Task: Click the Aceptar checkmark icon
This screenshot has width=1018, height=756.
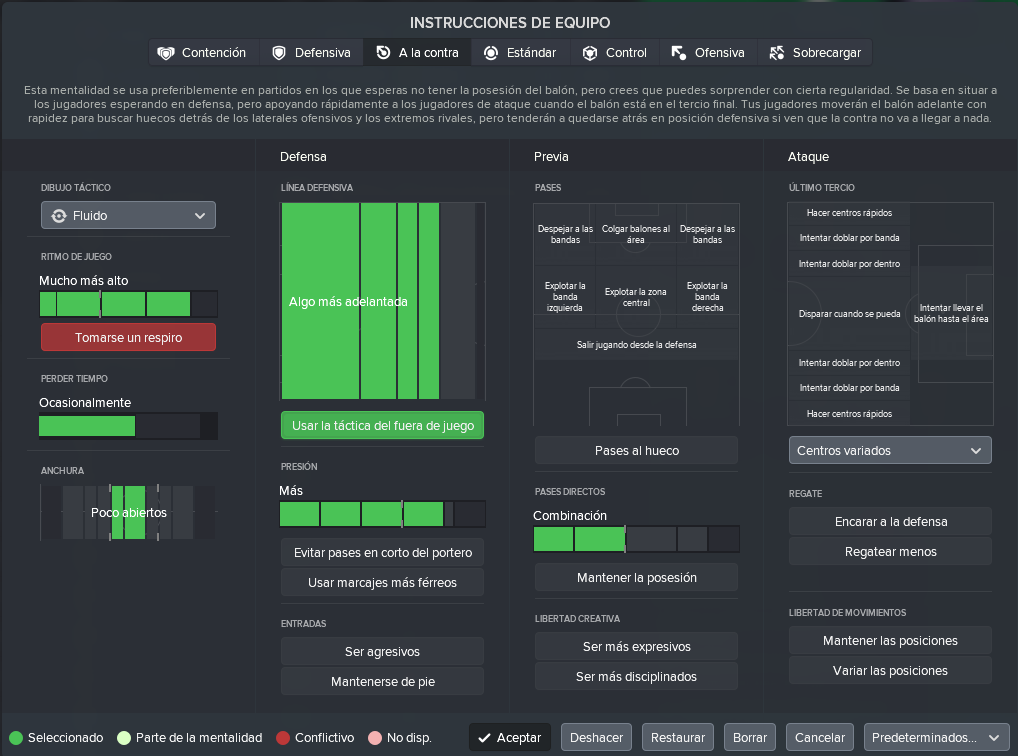Action: [x=484, y=738]
